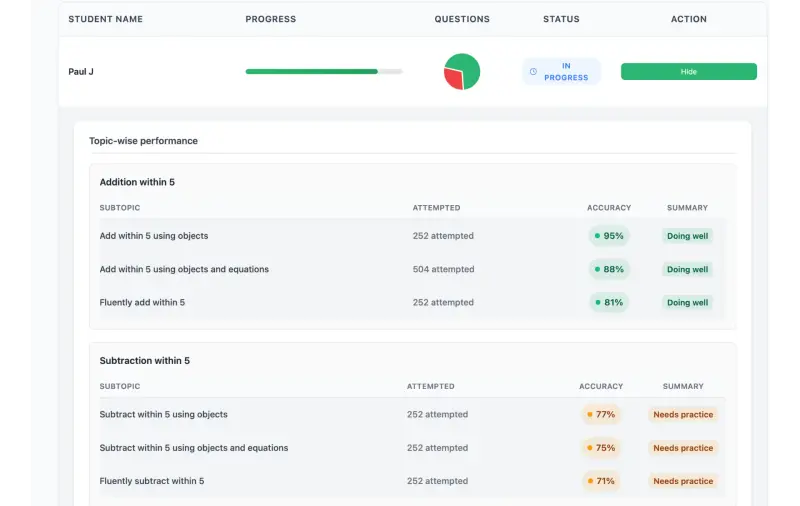The image size is (800, 506).
Task: Click Needs practice tag for Fluently subtract row
Action: click(683, 480)
